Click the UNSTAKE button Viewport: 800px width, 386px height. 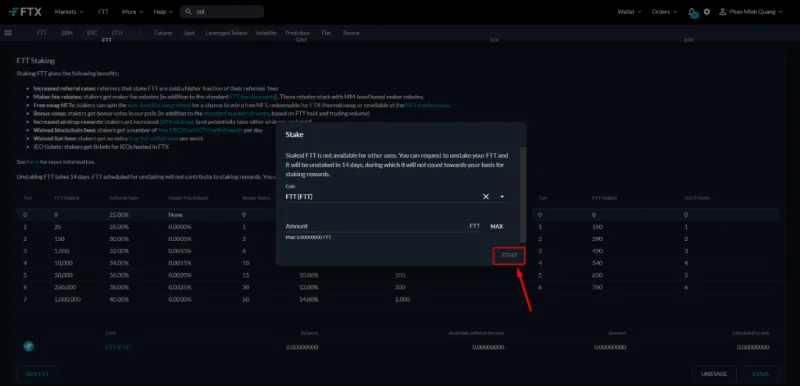[x=714, y=374]
